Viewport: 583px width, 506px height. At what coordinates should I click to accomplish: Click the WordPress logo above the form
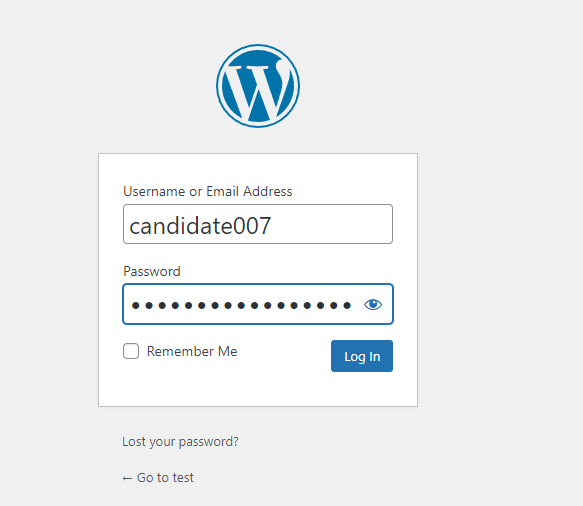tap(258, 86)
